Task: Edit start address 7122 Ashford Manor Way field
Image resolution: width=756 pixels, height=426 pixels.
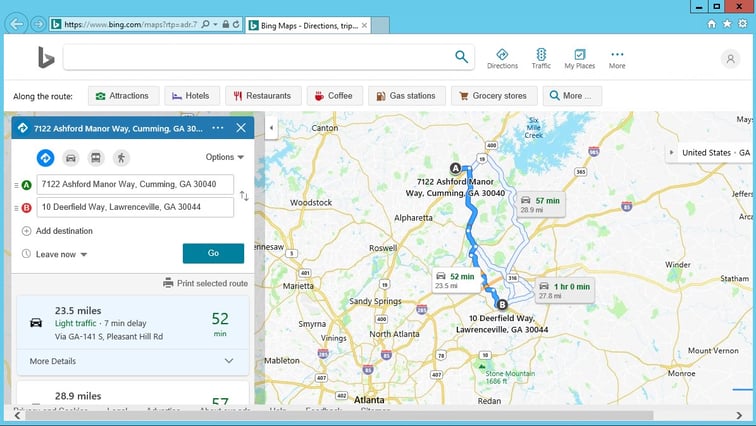Action: [135, 184]
